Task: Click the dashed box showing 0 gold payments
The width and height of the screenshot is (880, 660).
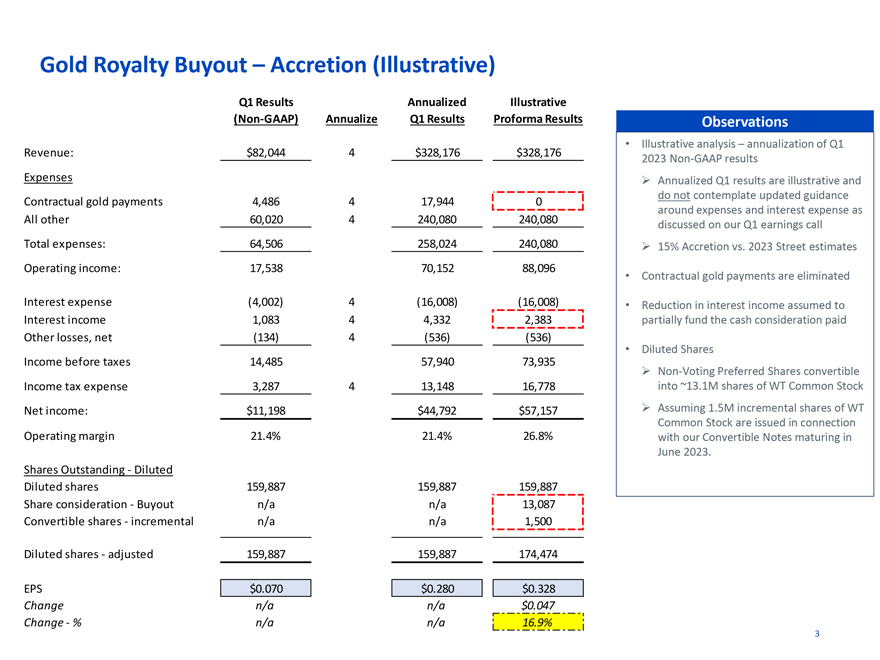Action: [538, 201]
